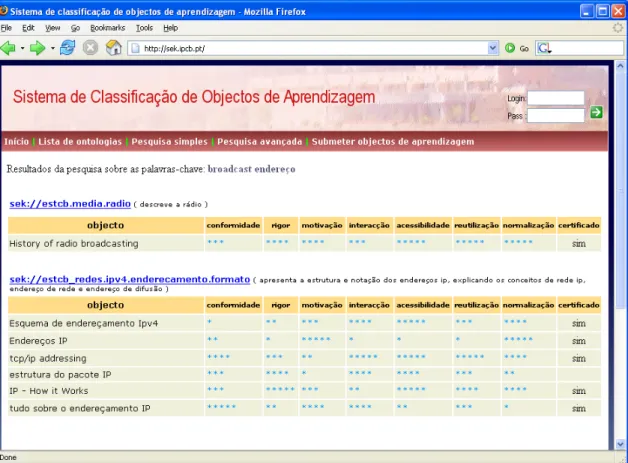Open the Forward history dropdown arrow
The height and width of the screenshot is (463, 628).
(52, 48)
